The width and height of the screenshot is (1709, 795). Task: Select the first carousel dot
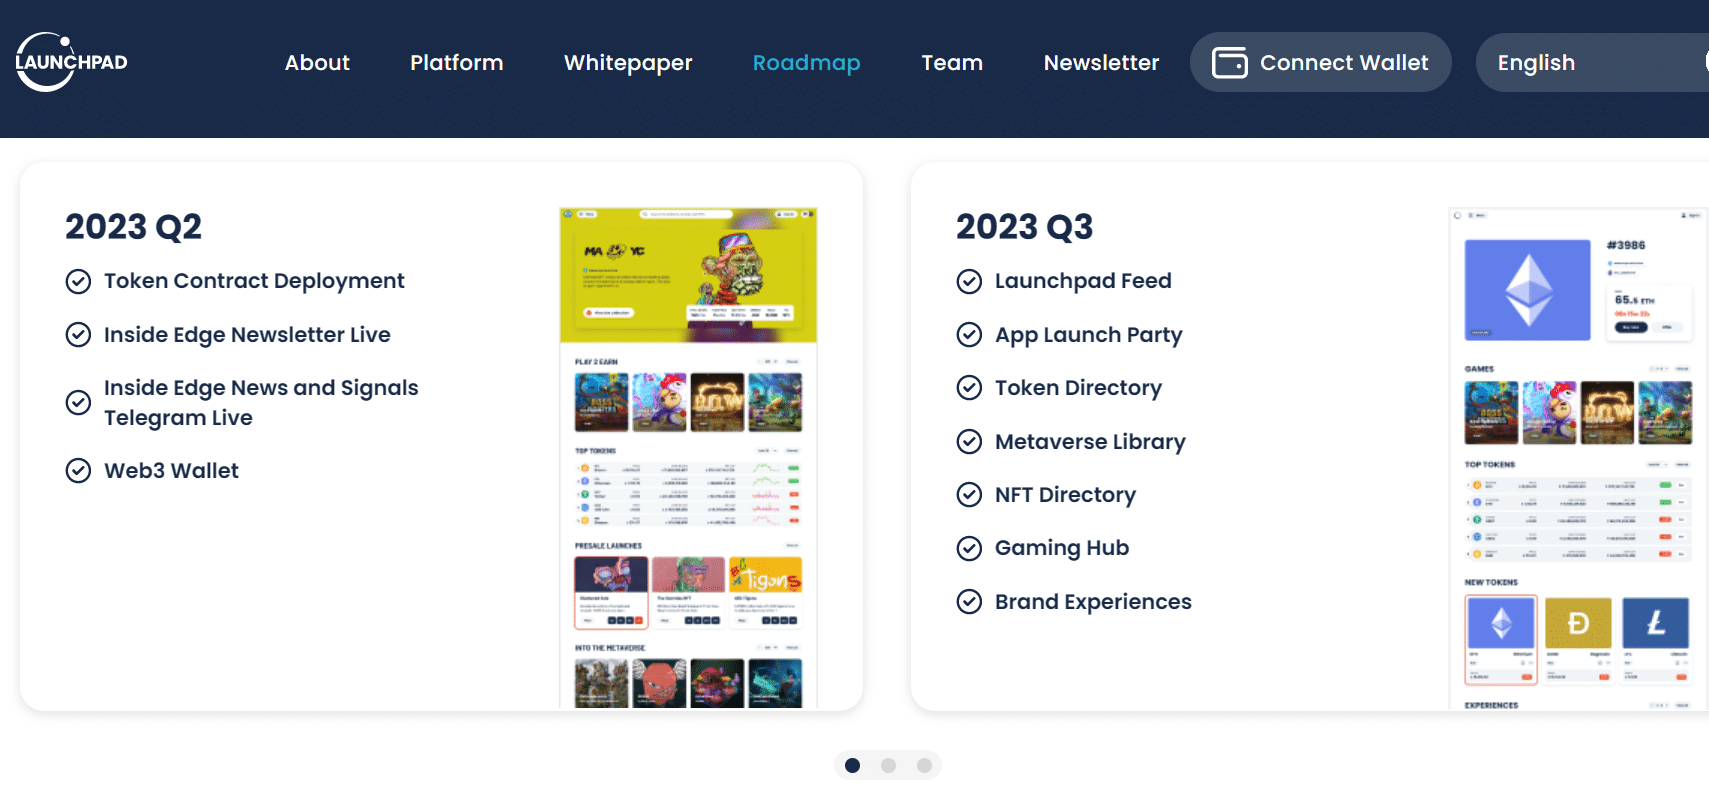pos(852,765)
